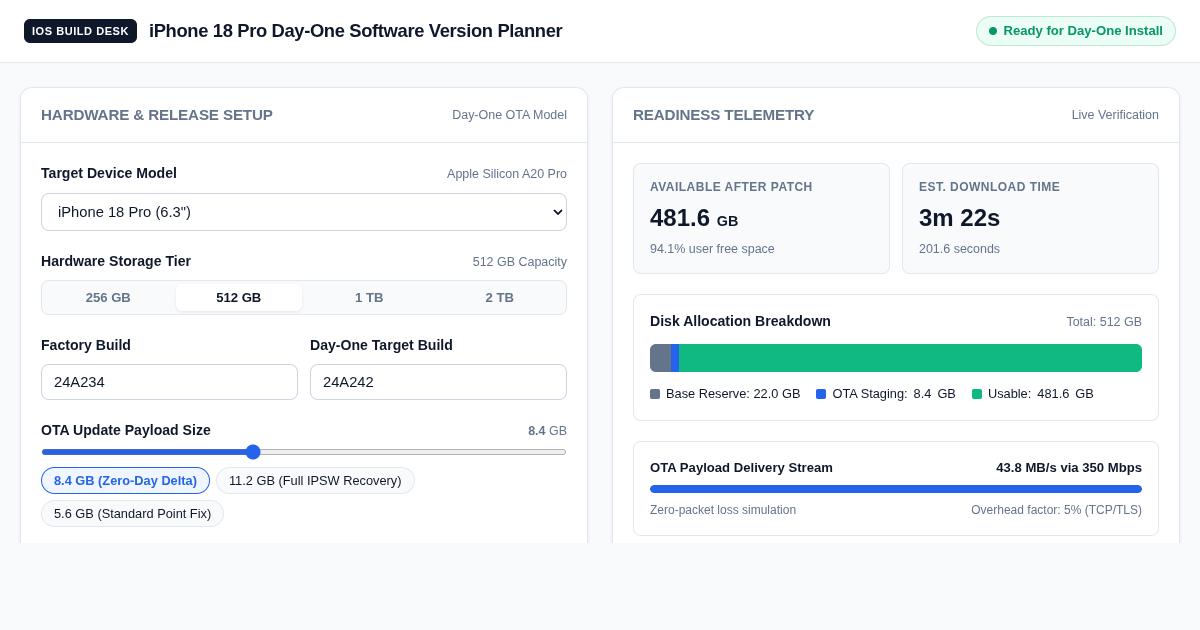Click the Est. Download Time card
This screenshot has height=630, width=1200.
(1030, 218)
